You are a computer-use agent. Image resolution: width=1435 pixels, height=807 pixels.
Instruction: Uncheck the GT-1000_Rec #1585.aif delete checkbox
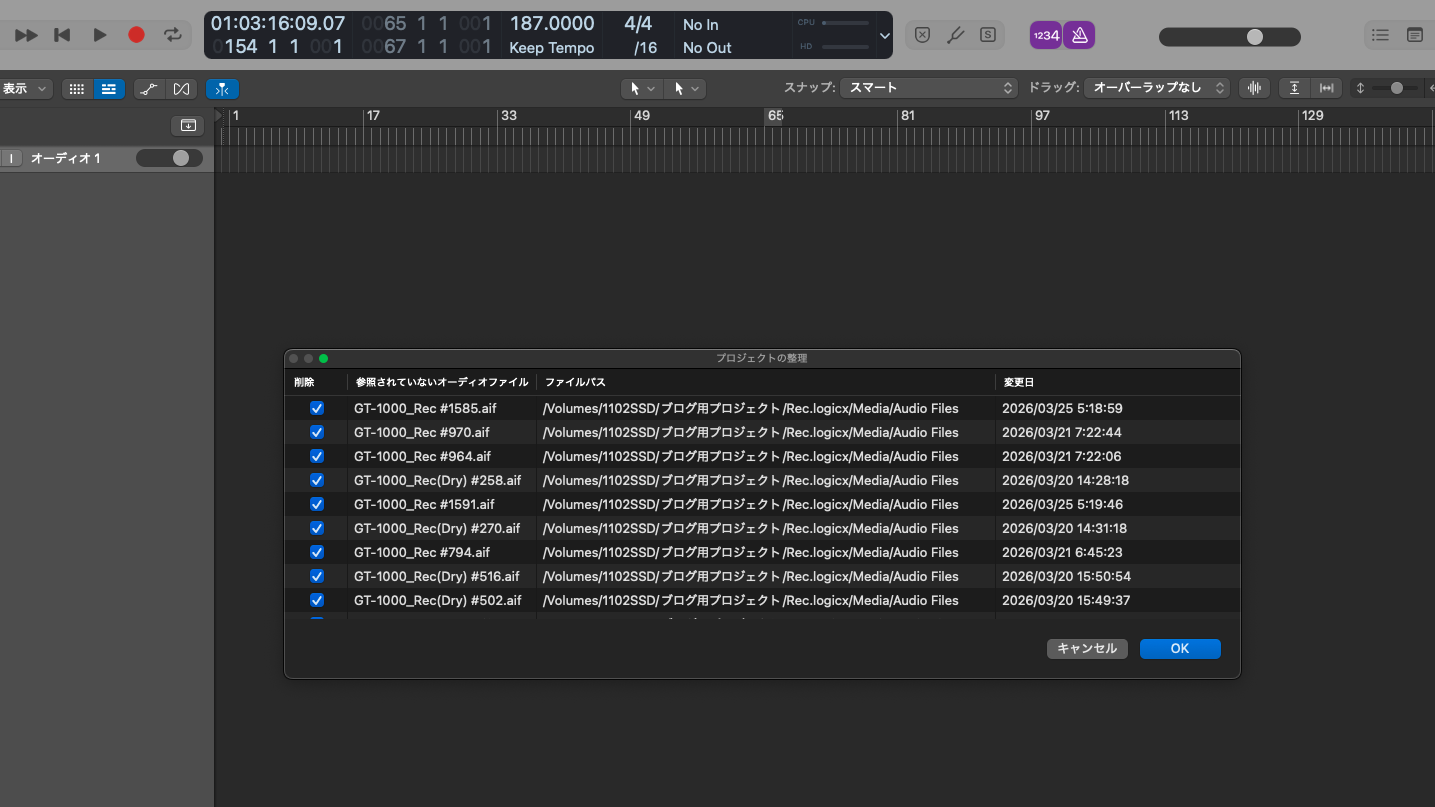click(x=317, y=408)
